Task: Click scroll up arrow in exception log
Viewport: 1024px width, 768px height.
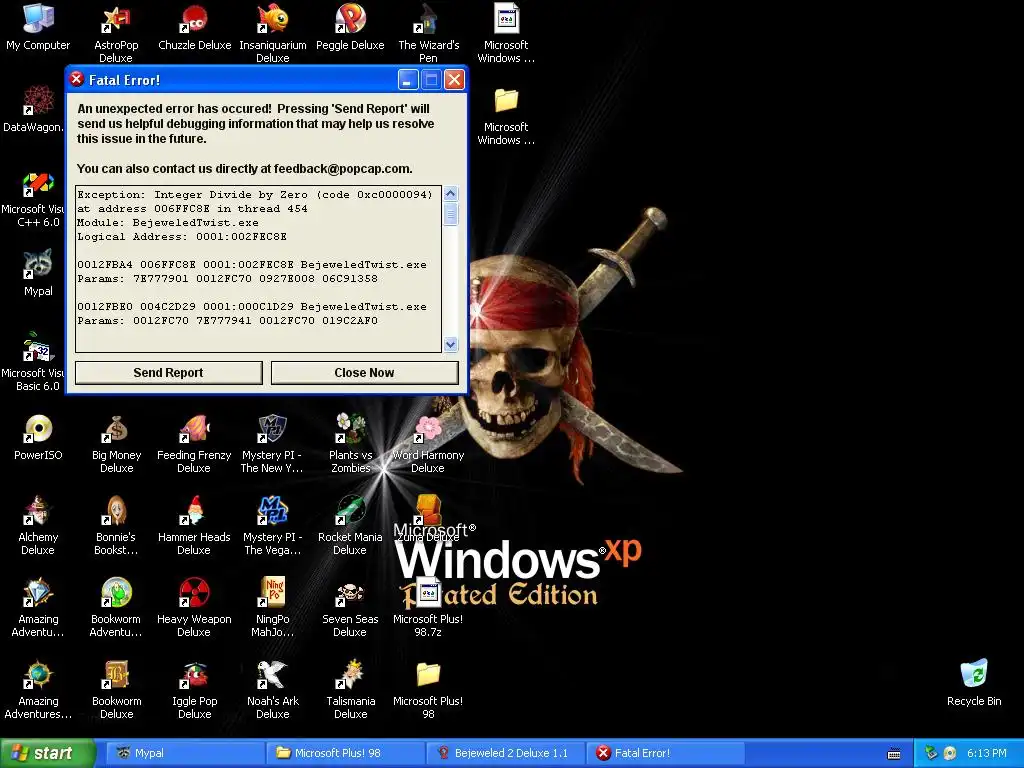Action: point(451,193)
